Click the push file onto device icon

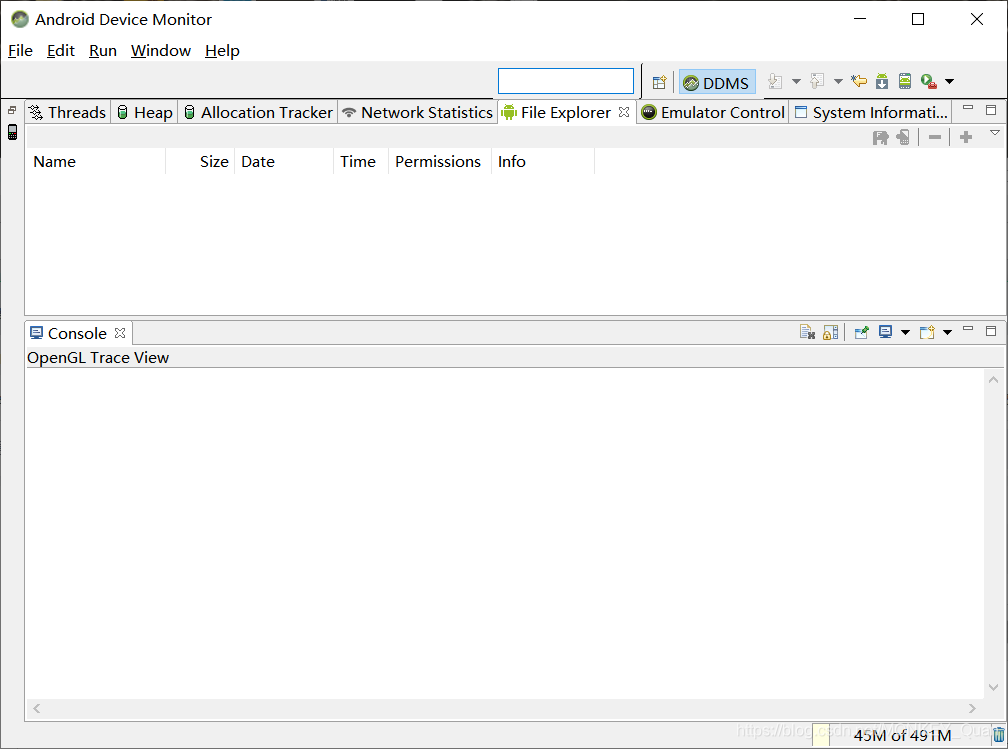click(x=903, y=137)
